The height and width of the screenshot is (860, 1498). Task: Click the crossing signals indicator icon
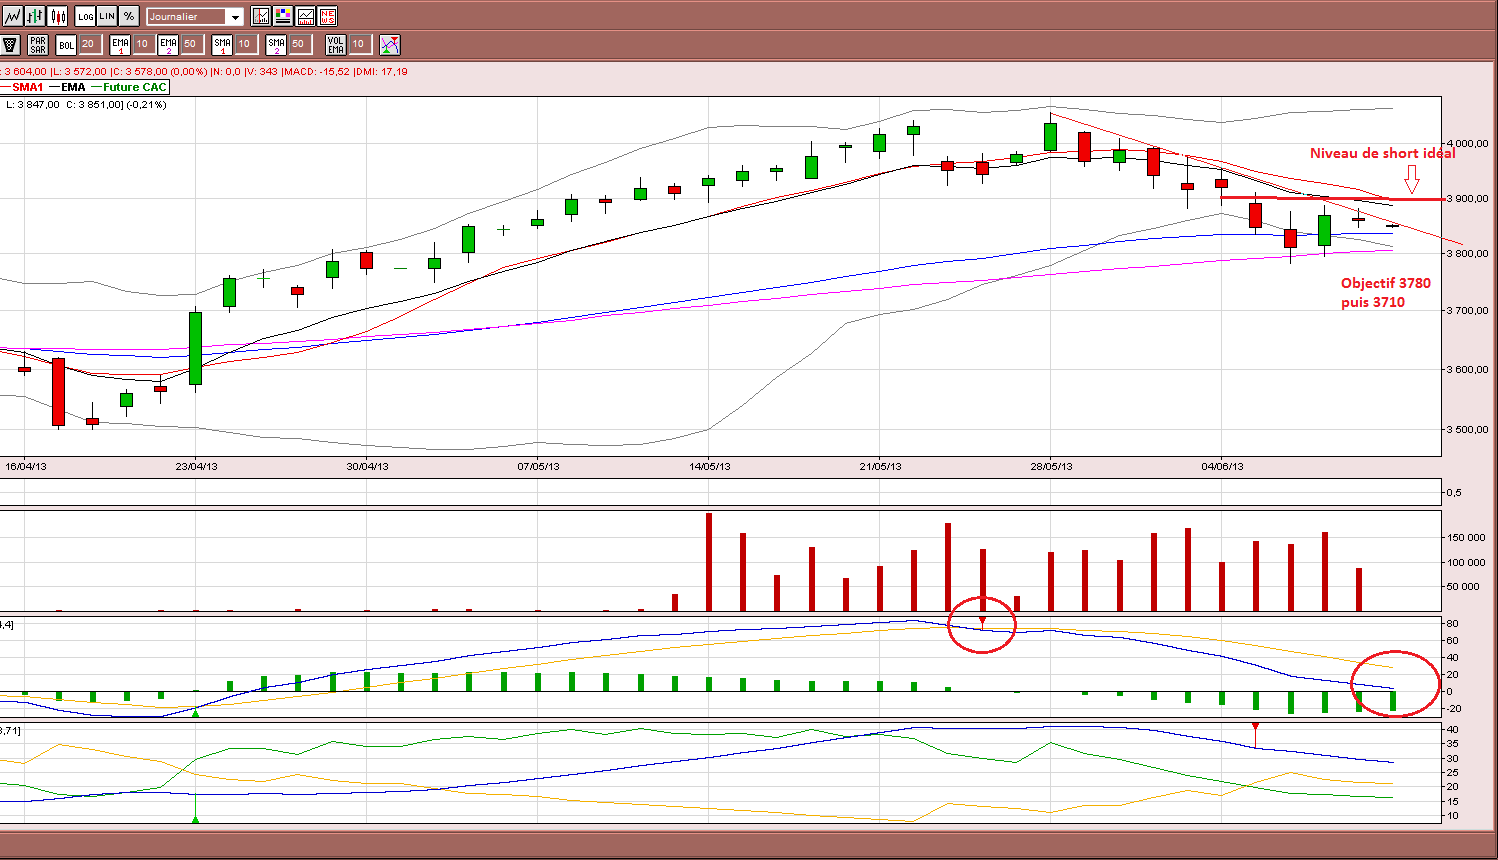[390, 44]
